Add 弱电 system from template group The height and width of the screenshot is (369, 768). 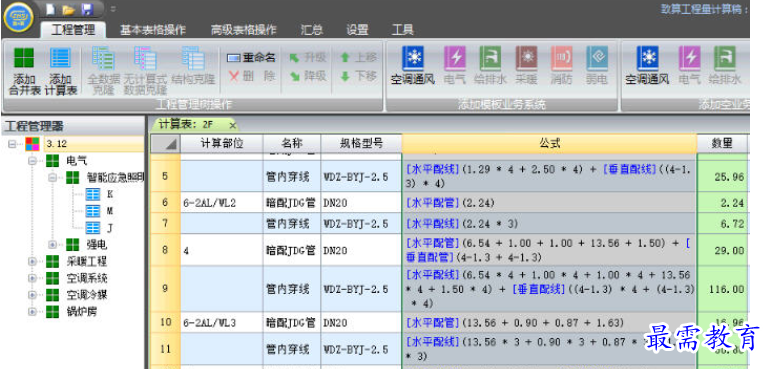pyautogui.click(x=597, y=66)
